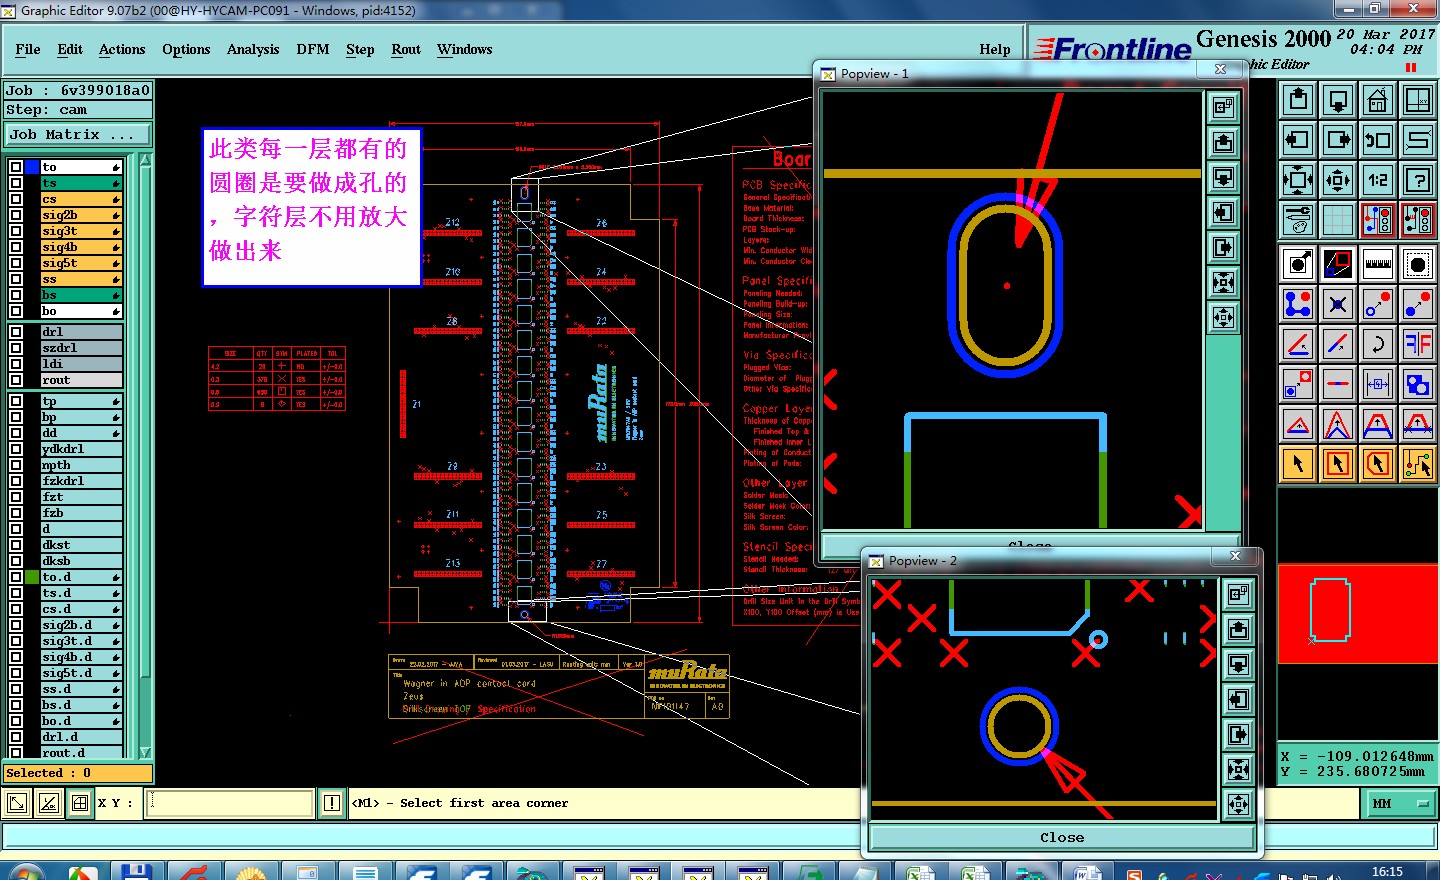This screenshot has height=880, width=1440.
Task: Select the ruler measure tool icon
Action: coord(1378,264)
